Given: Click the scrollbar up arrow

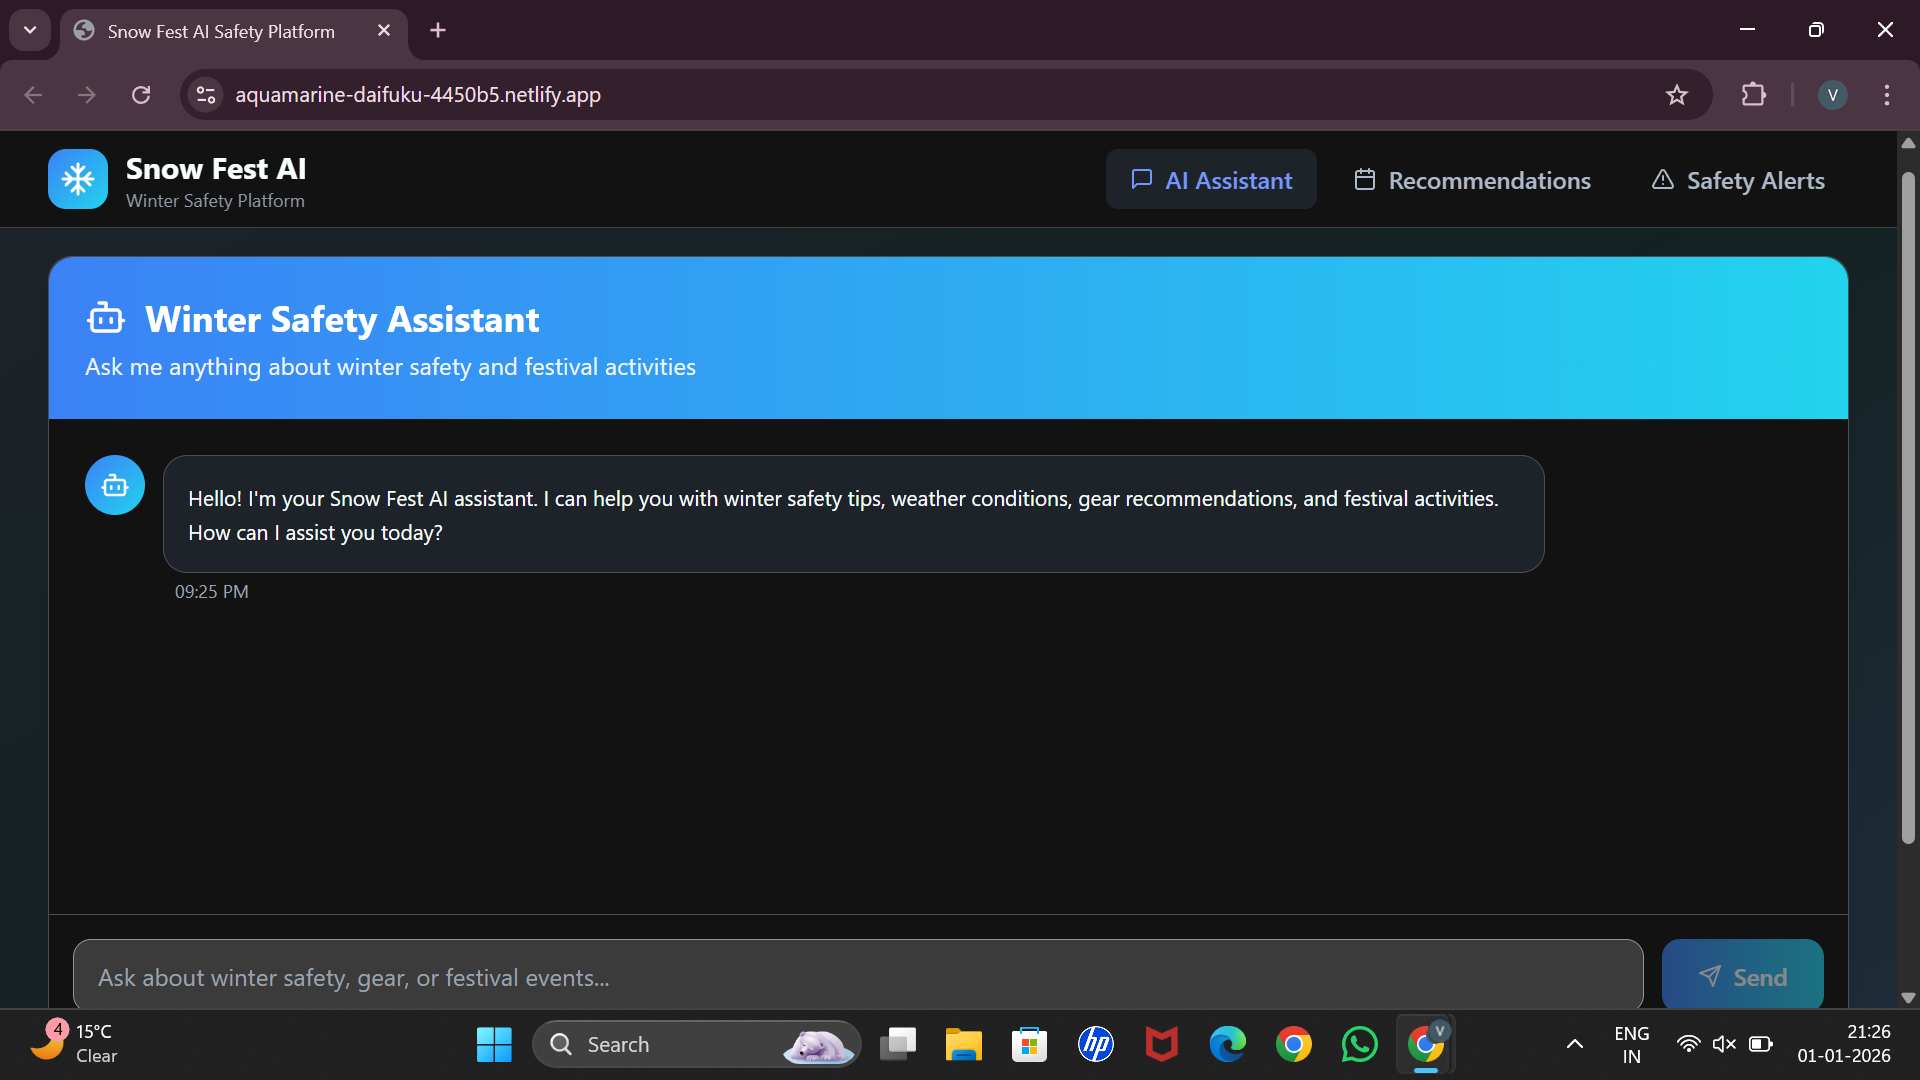Looking at the screenshot, I should tap(1908, 143).
